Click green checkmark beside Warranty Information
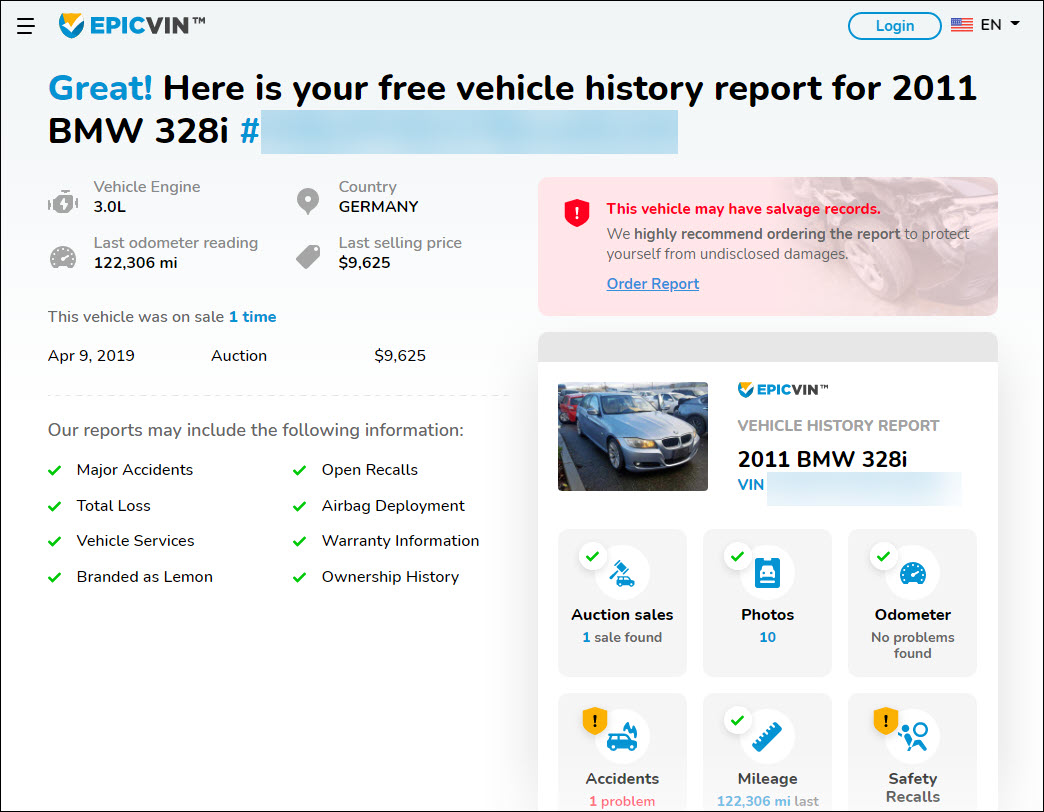 coord(300,542)
